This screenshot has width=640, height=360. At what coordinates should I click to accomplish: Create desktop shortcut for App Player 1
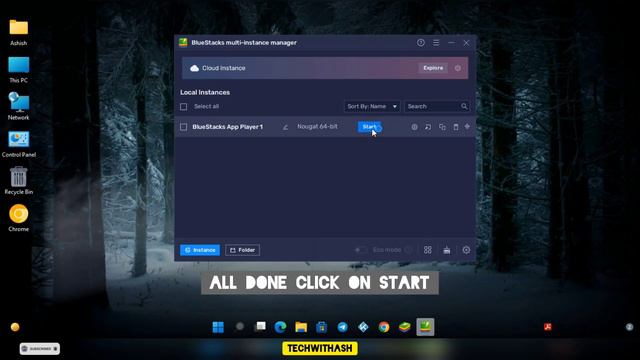click(428, 127)
